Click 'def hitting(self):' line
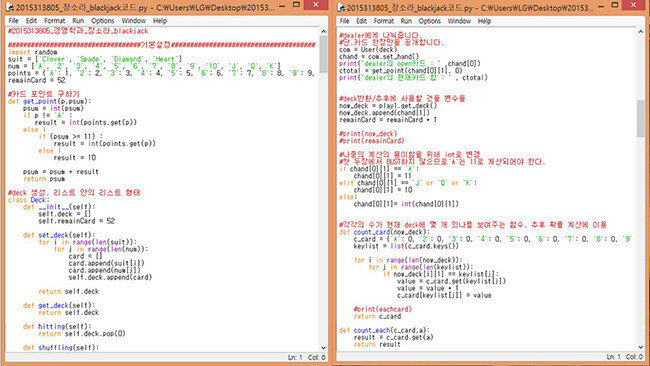650x366 pixels. [x=57, y=327]
